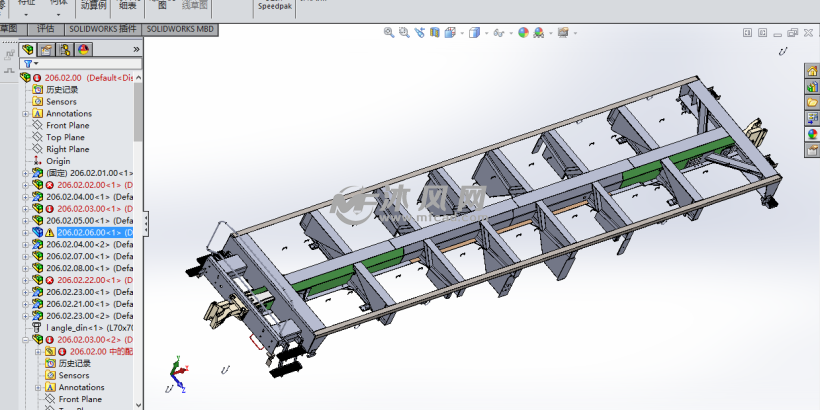The image size is (820, 410).
Task: Switch to PropertyManager tab
Action: pos(47,50)
